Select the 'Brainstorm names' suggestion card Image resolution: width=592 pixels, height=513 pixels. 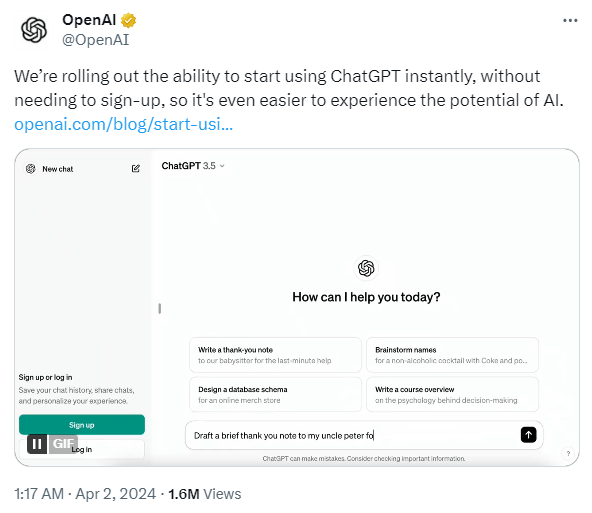click(x=452, y=355)
